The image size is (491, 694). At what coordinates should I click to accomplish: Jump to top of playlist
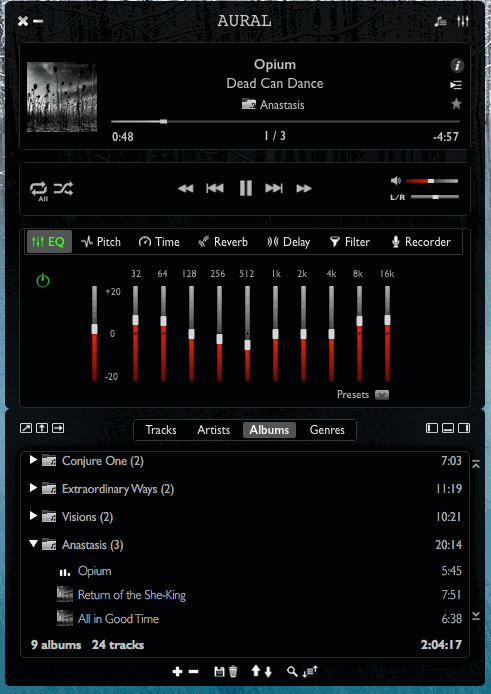(x=476, y=464)
